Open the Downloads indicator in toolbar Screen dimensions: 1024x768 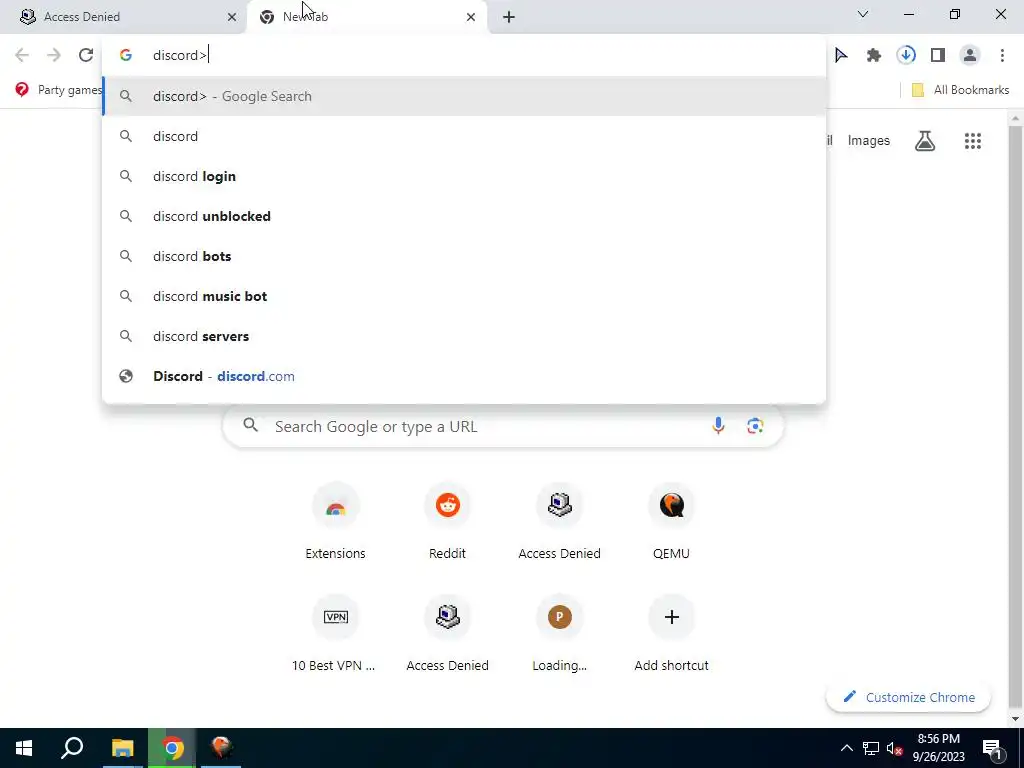click(x=906, y=56)
